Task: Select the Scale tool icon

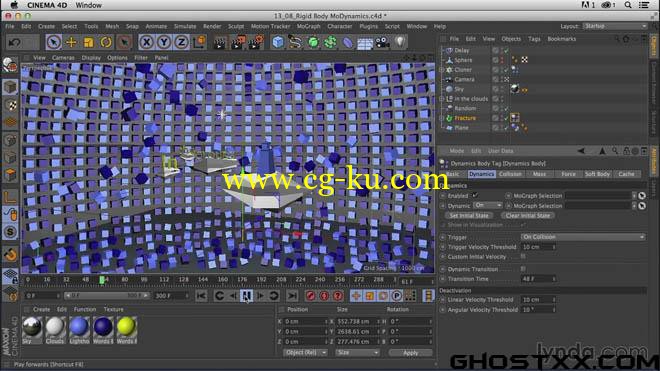Action: [x=88, y=42]
